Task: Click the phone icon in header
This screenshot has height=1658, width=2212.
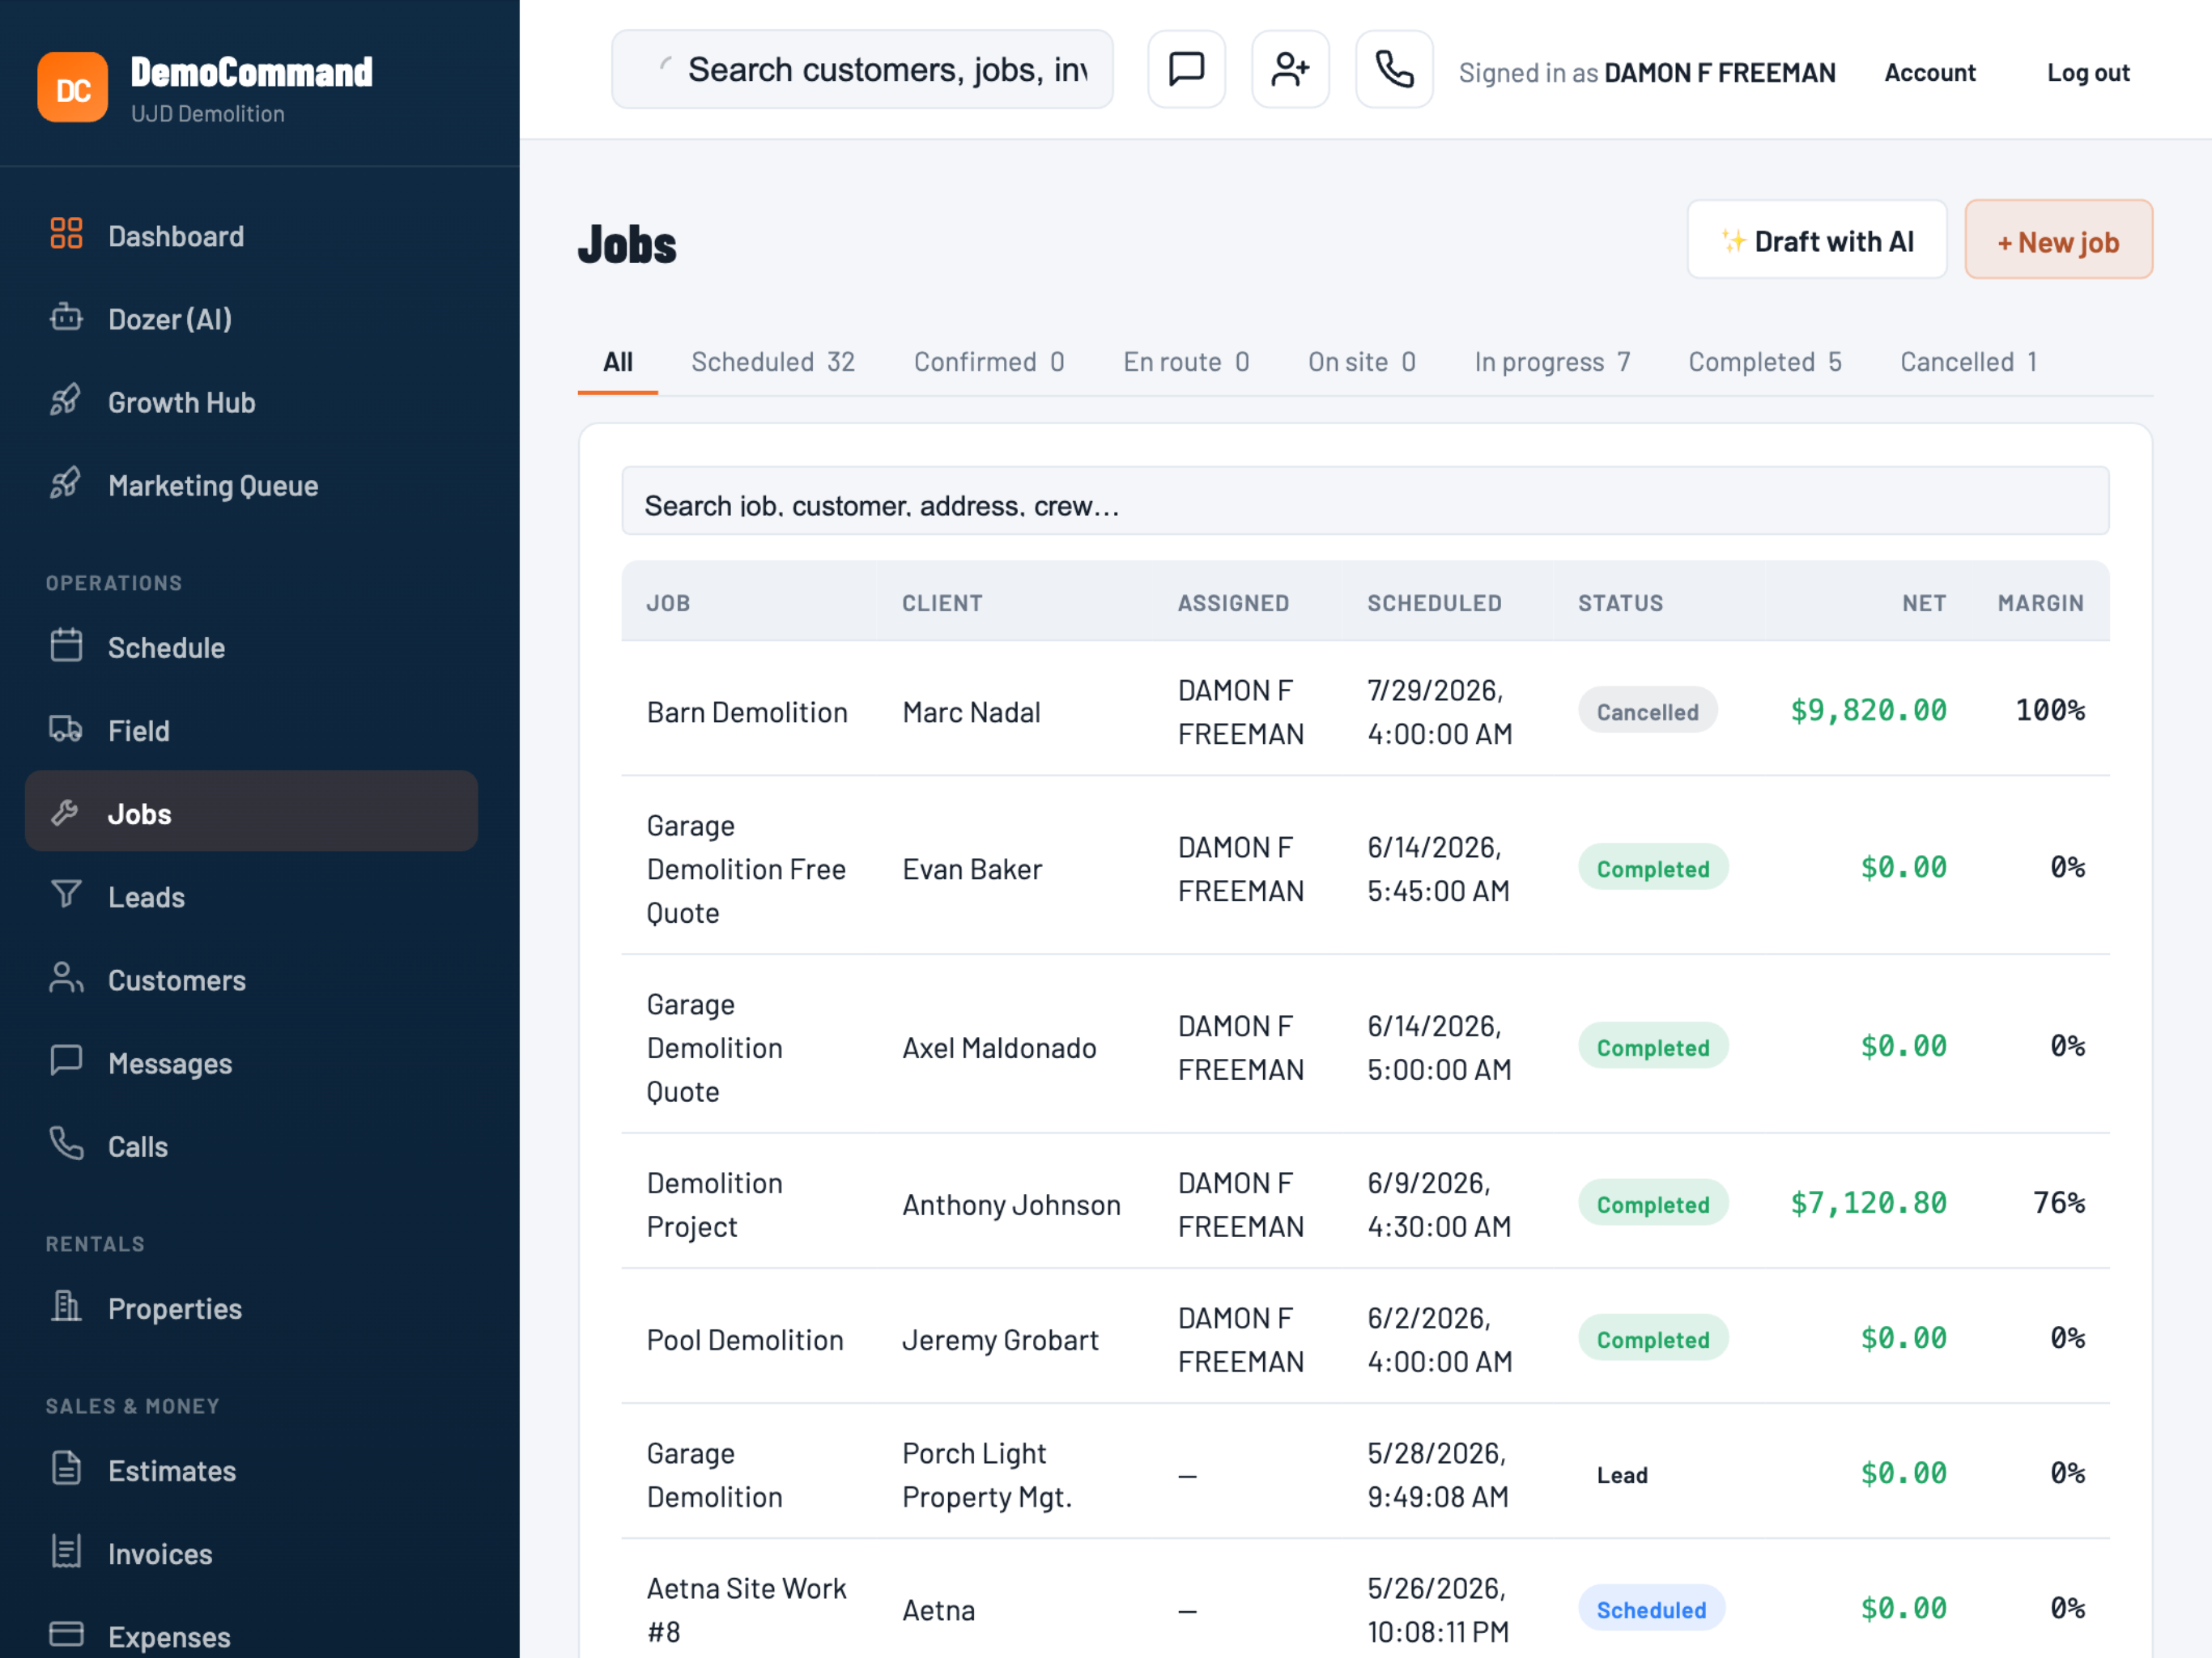Action: pyautogui.click(x=1394, y=69)
